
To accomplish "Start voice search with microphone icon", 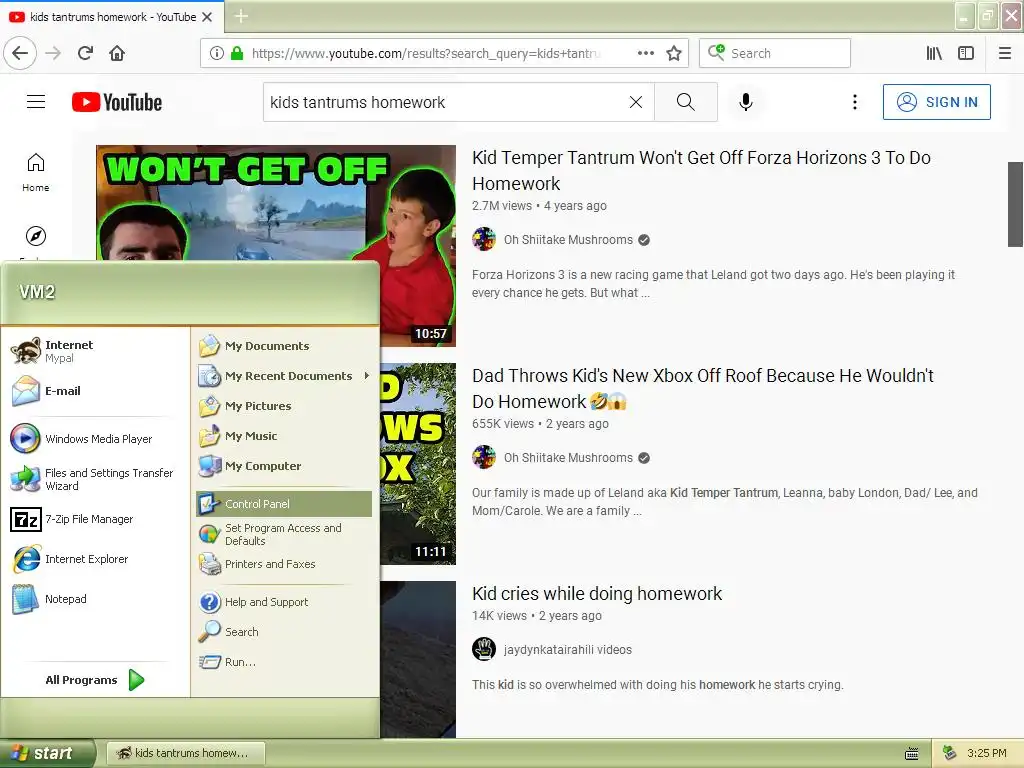I will pos(746,102).
